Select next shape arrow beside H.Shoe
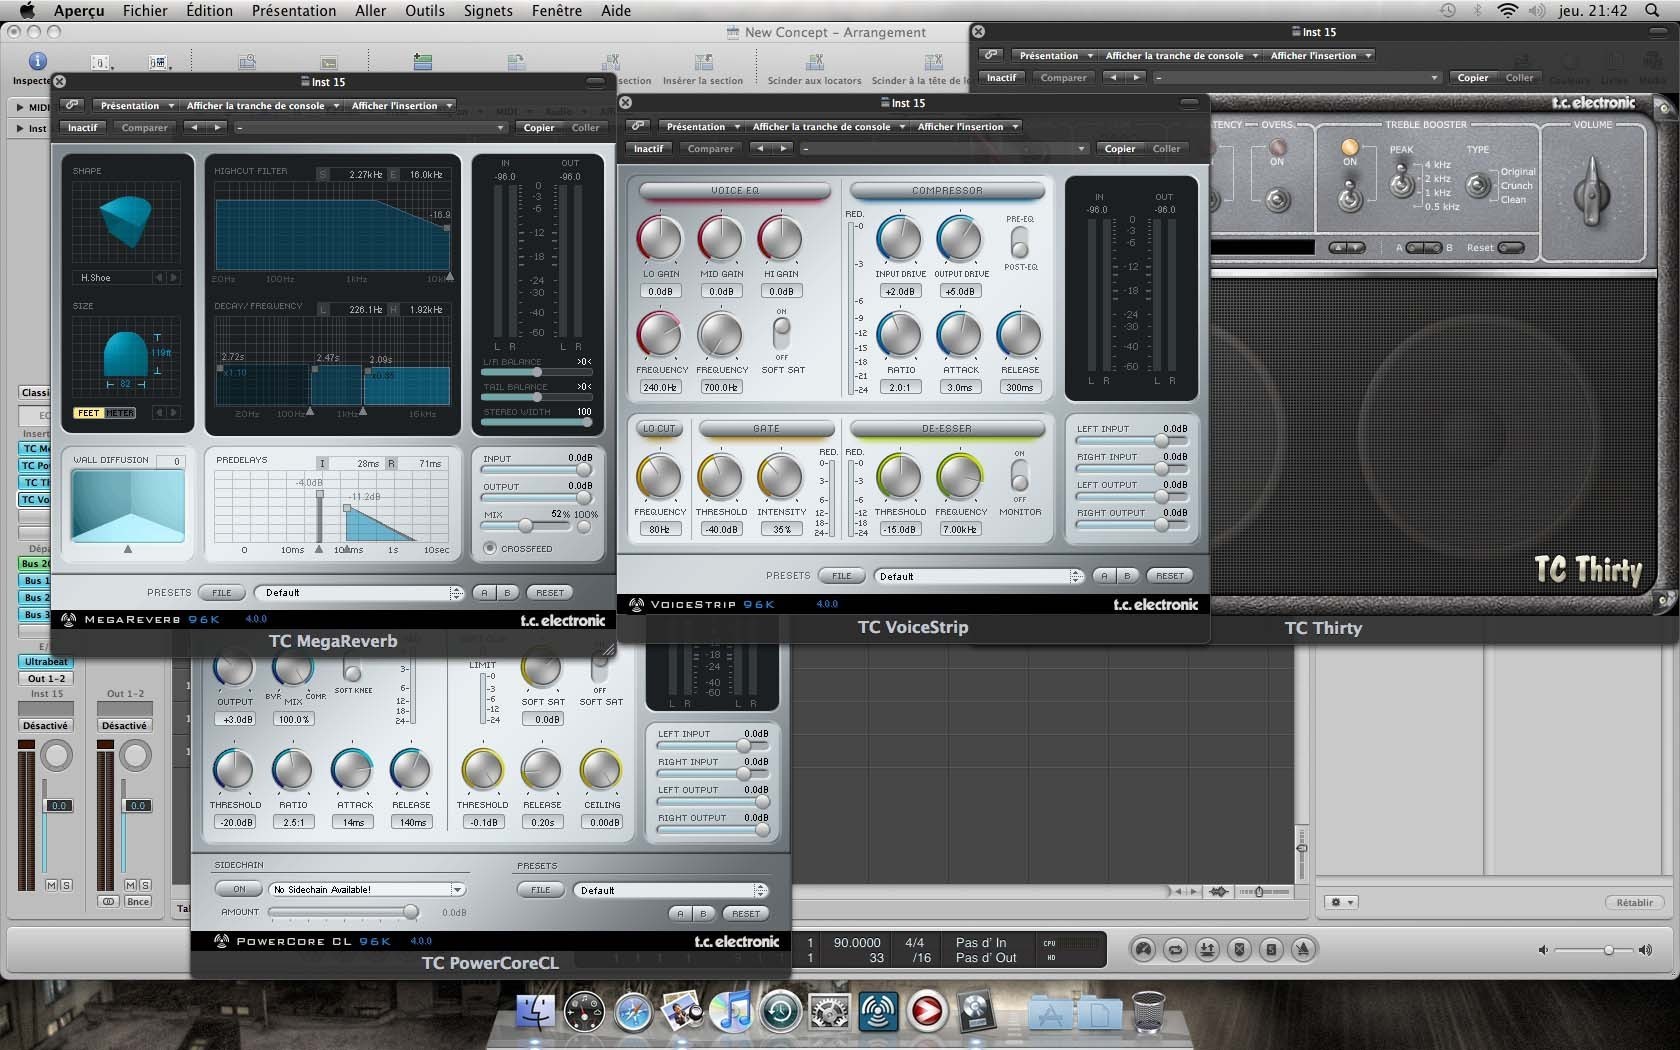The height and width of the screenshot is (1050, 1680). pyautogui.click(x=173, y=278)
